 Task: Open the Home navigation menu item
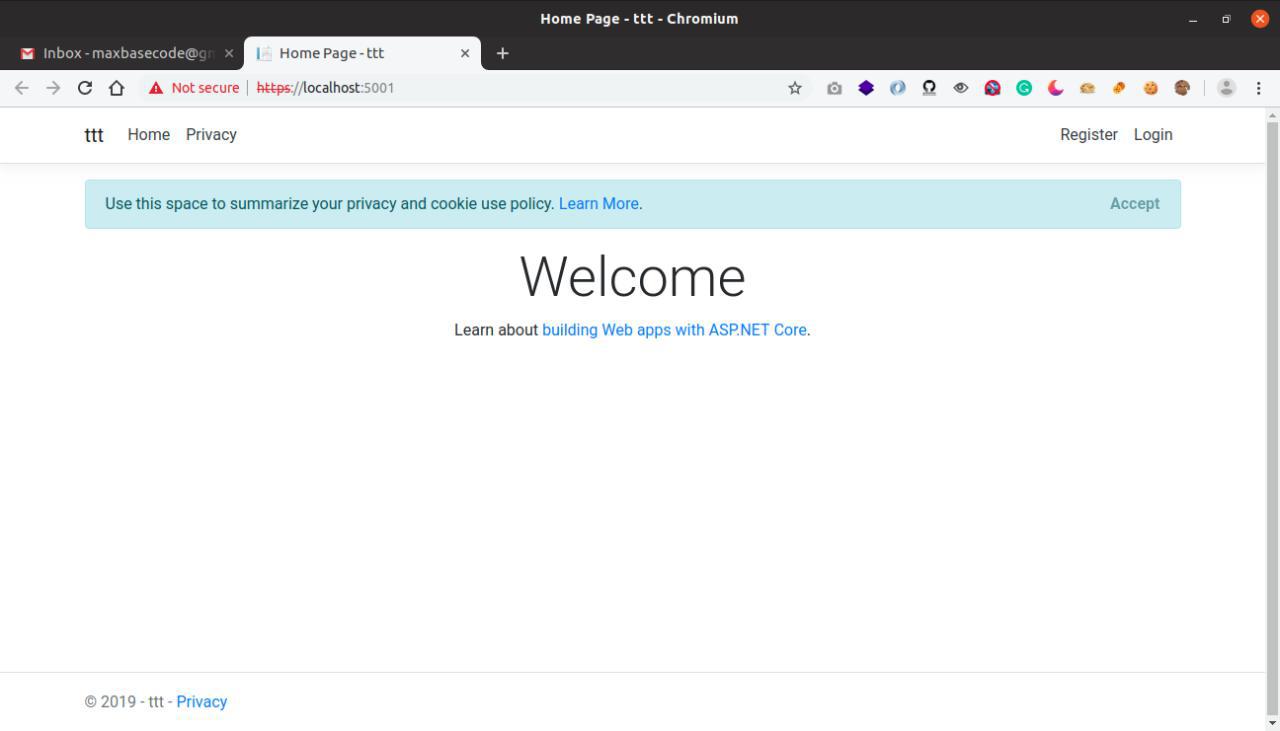coord(148,134)
